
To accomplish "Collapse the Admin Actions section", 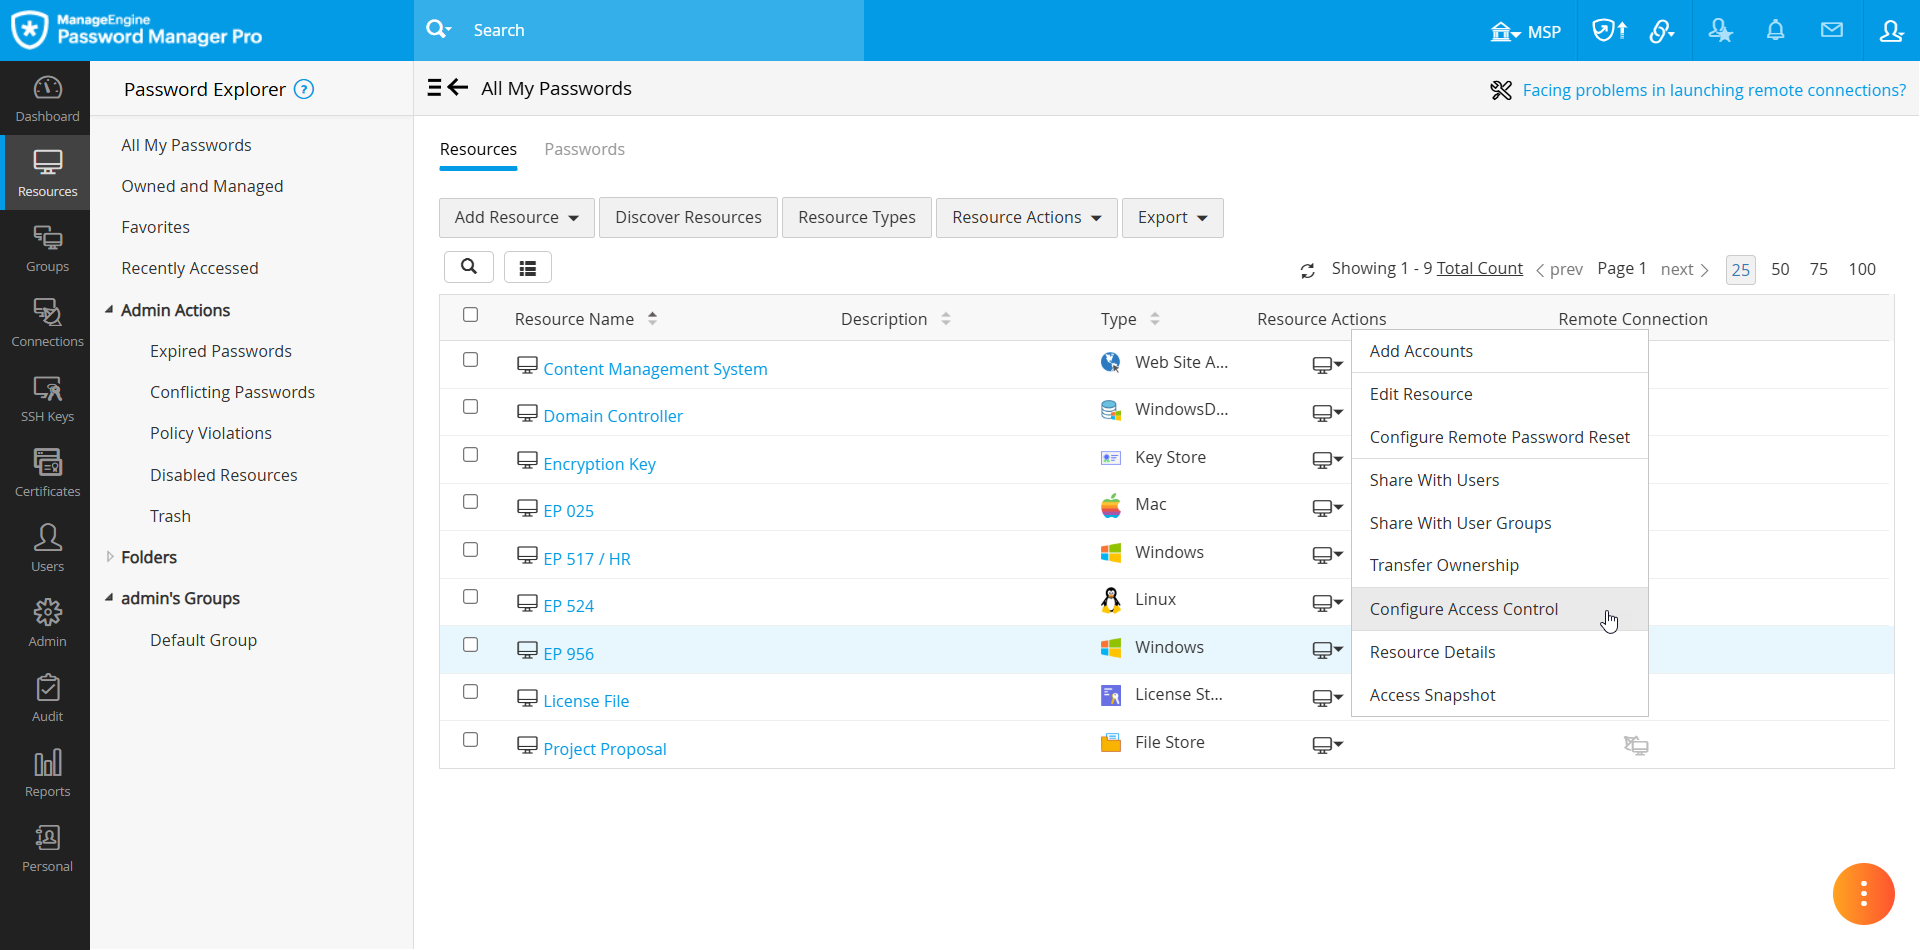I will 110,310.
